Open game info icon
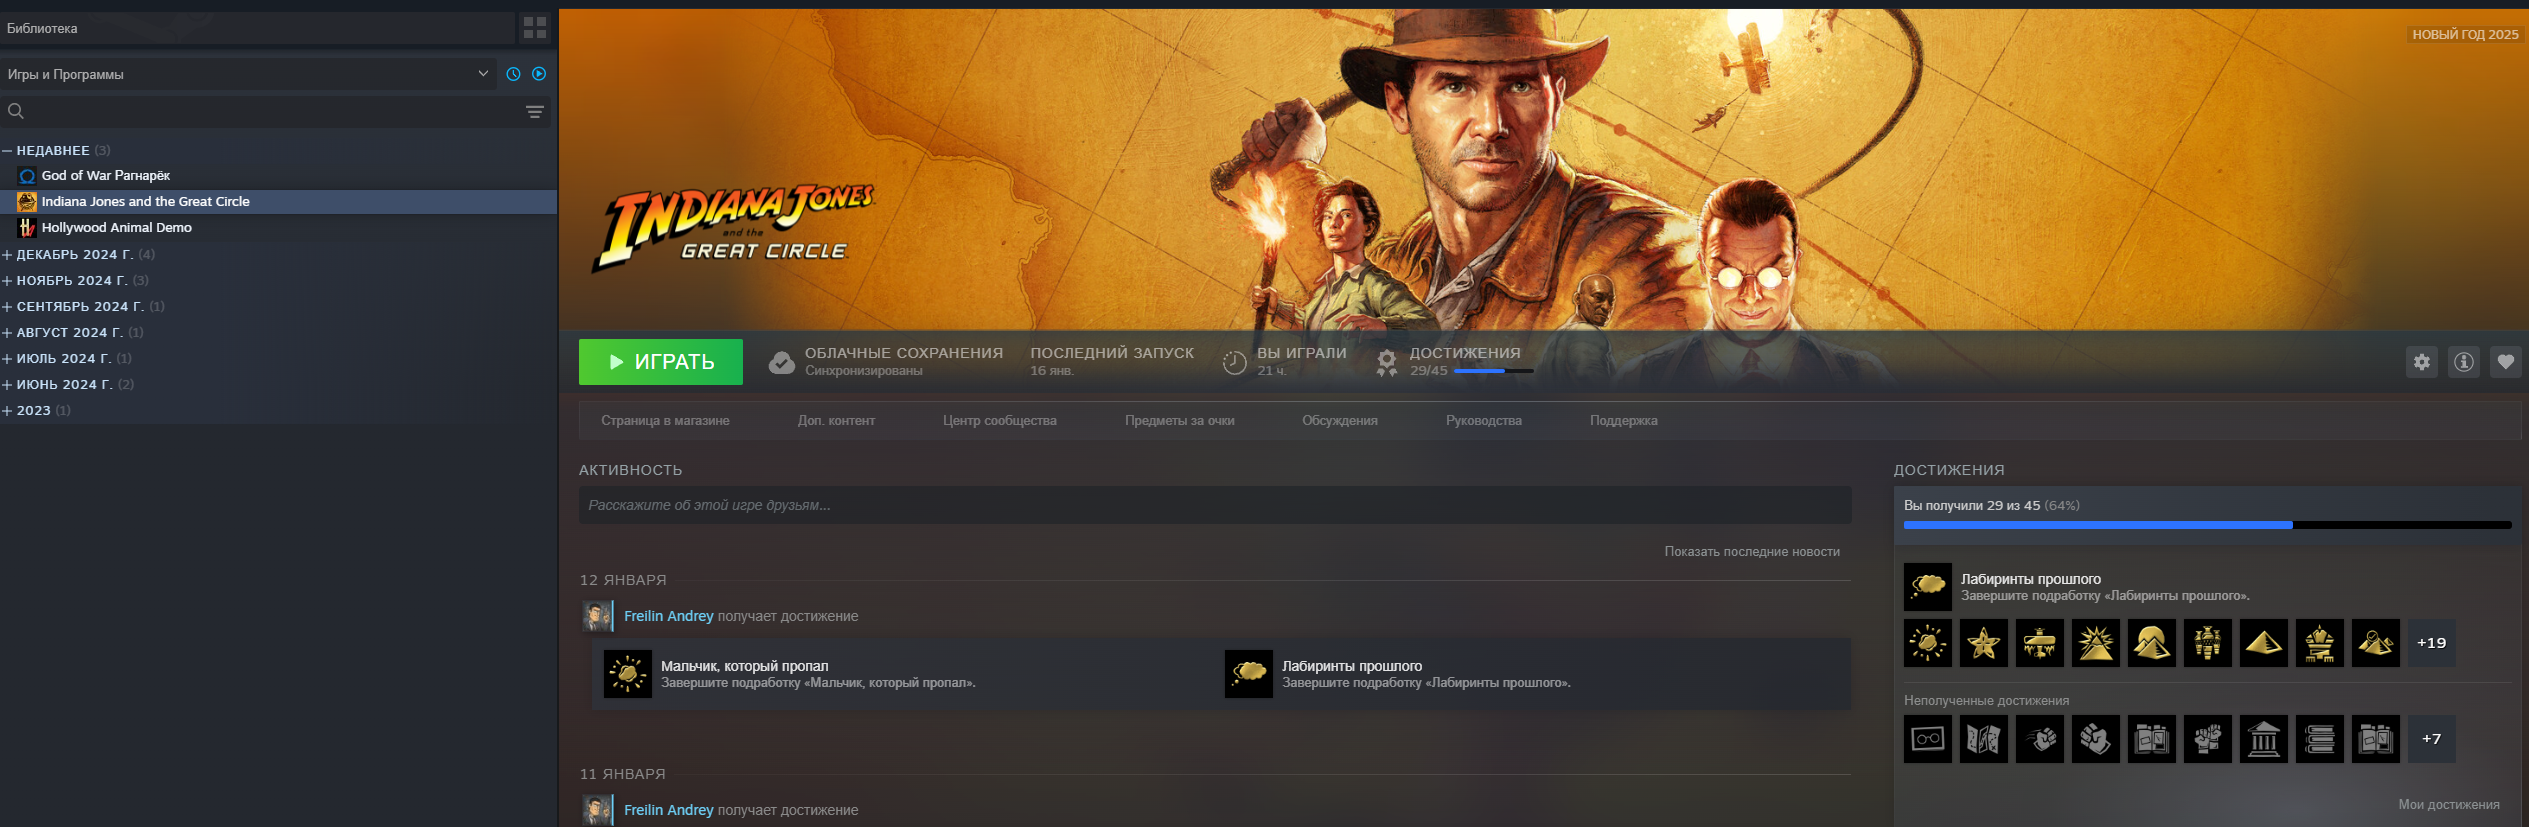This screenshot has width=2529, height=827. tap(2464, 362)
